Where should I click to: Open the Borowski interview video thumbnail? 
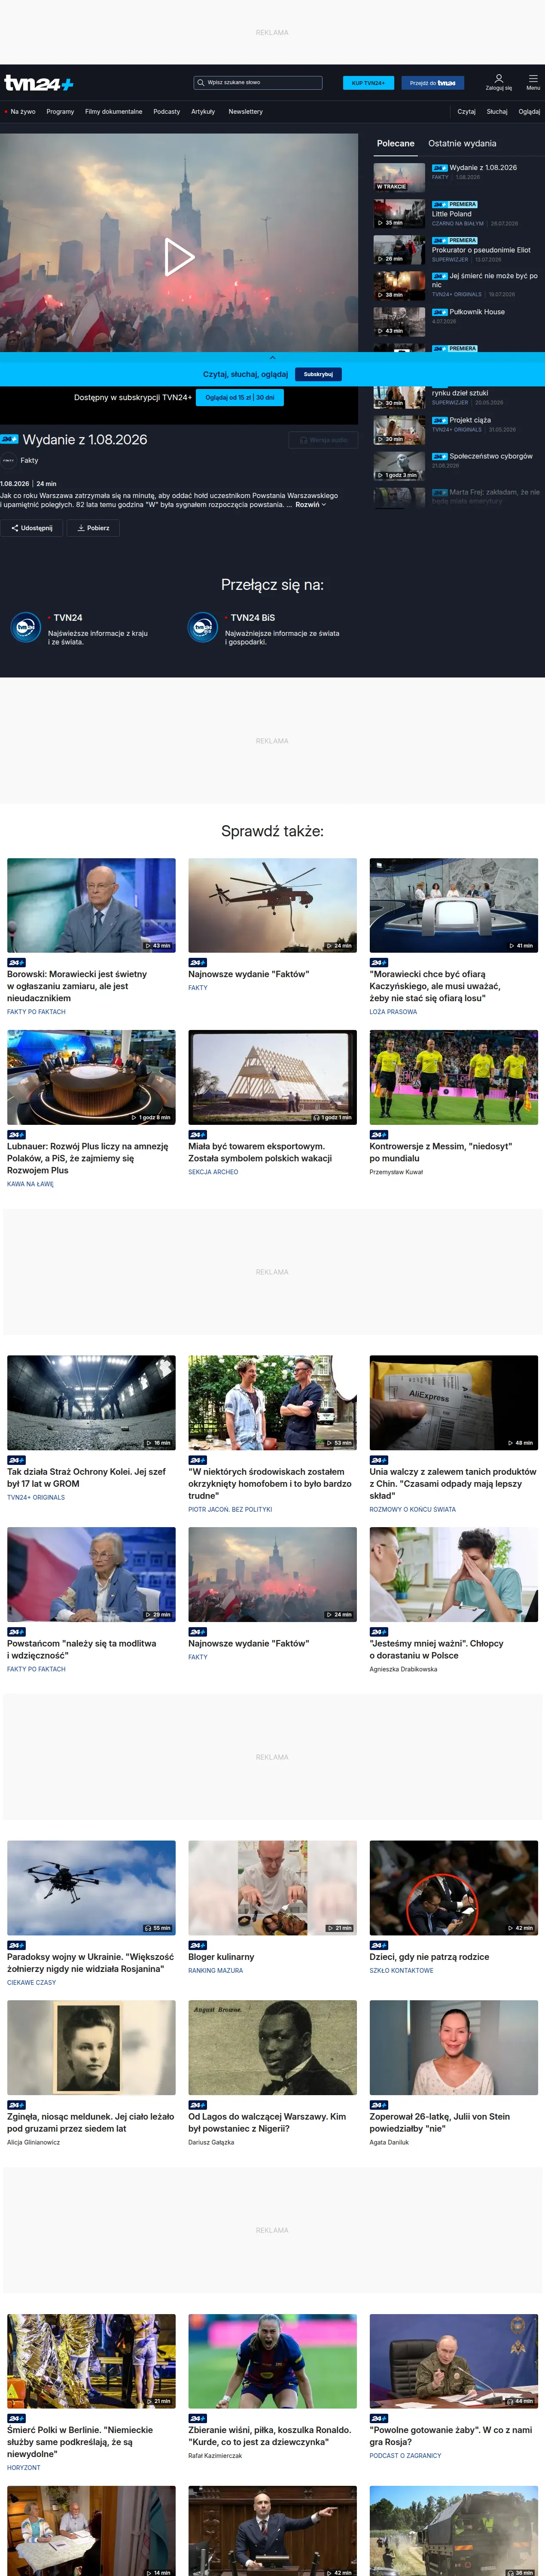click(91, 905)
